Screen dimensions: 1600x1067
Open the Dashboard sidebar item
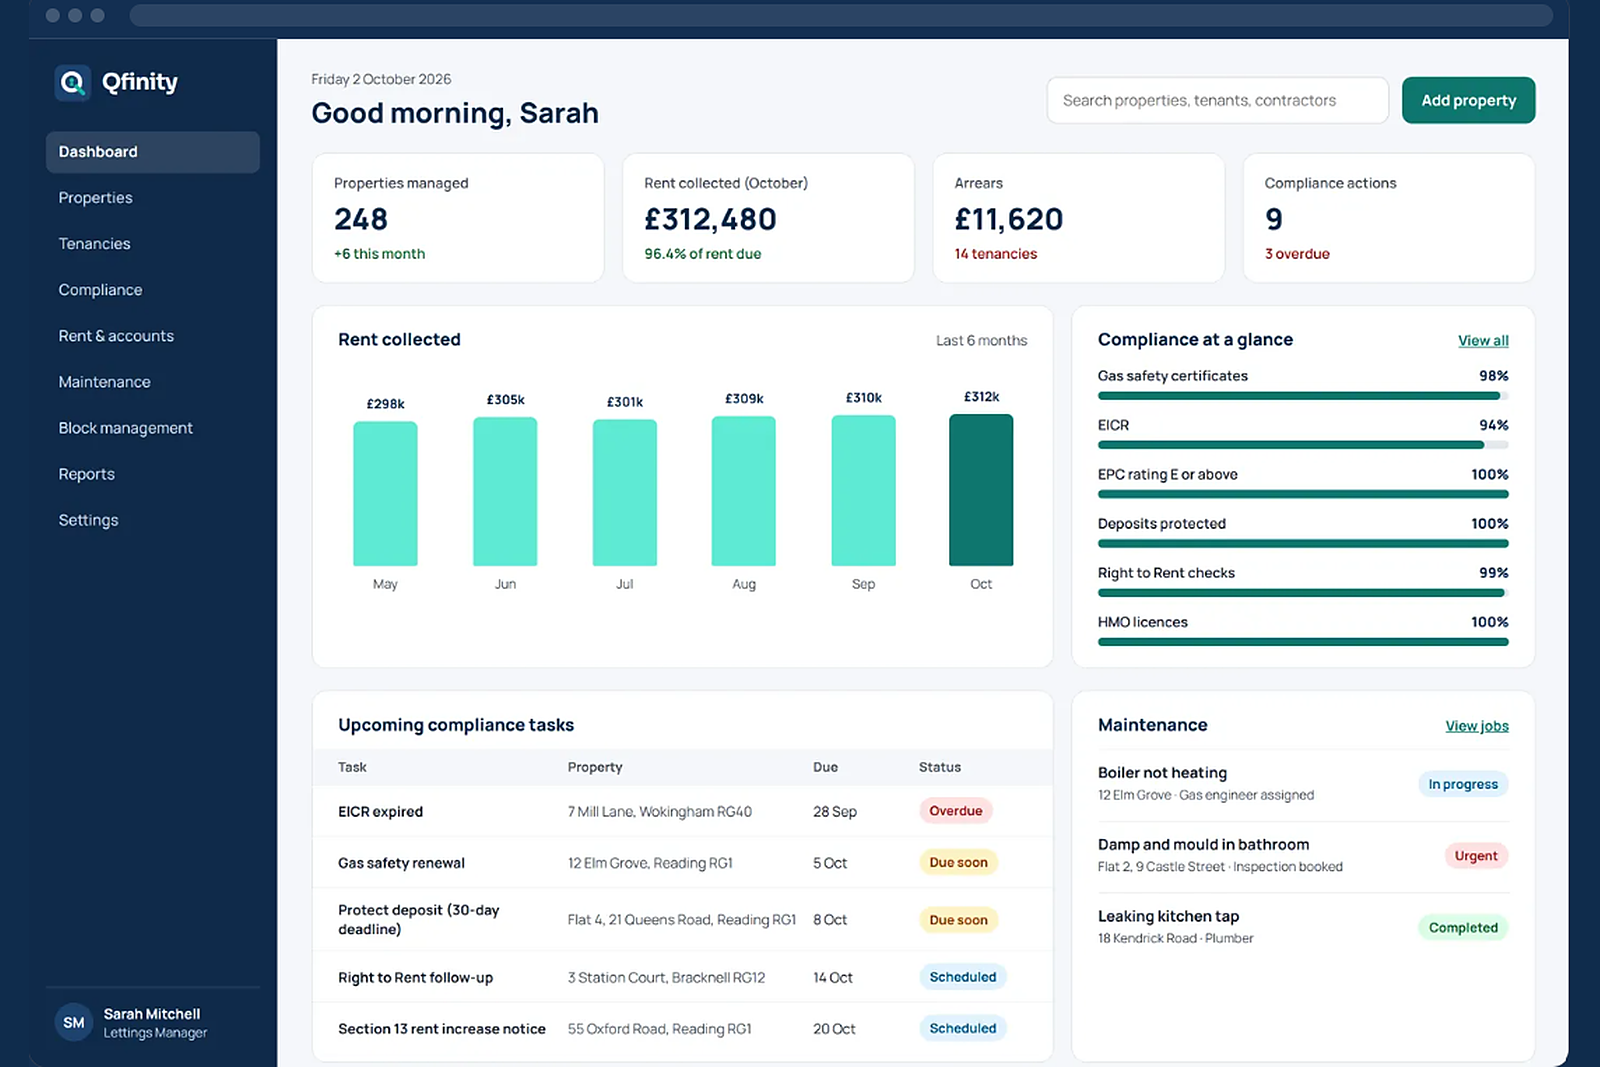click(x=153, y=152)
